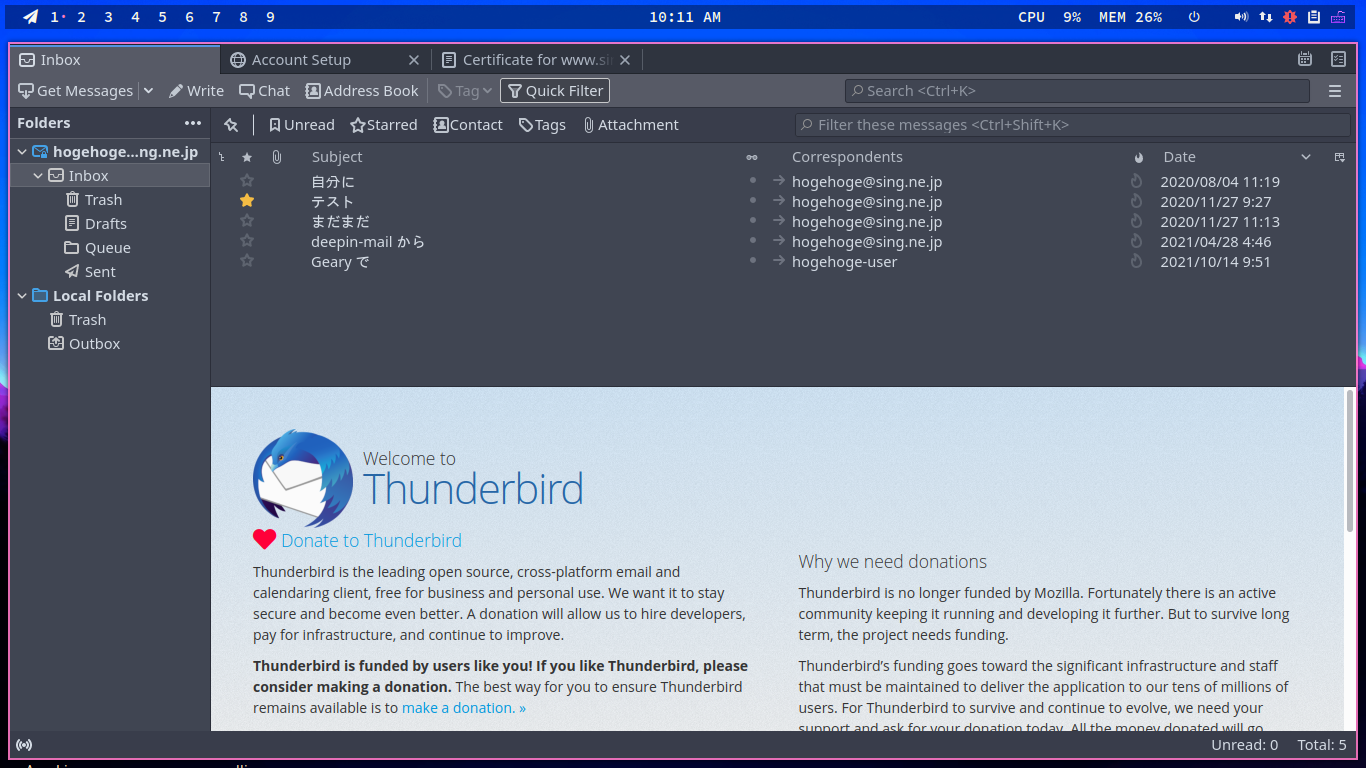Star the message まだまだ
The width and height of the screenshot is (1366, 768).
pos(247,221)
